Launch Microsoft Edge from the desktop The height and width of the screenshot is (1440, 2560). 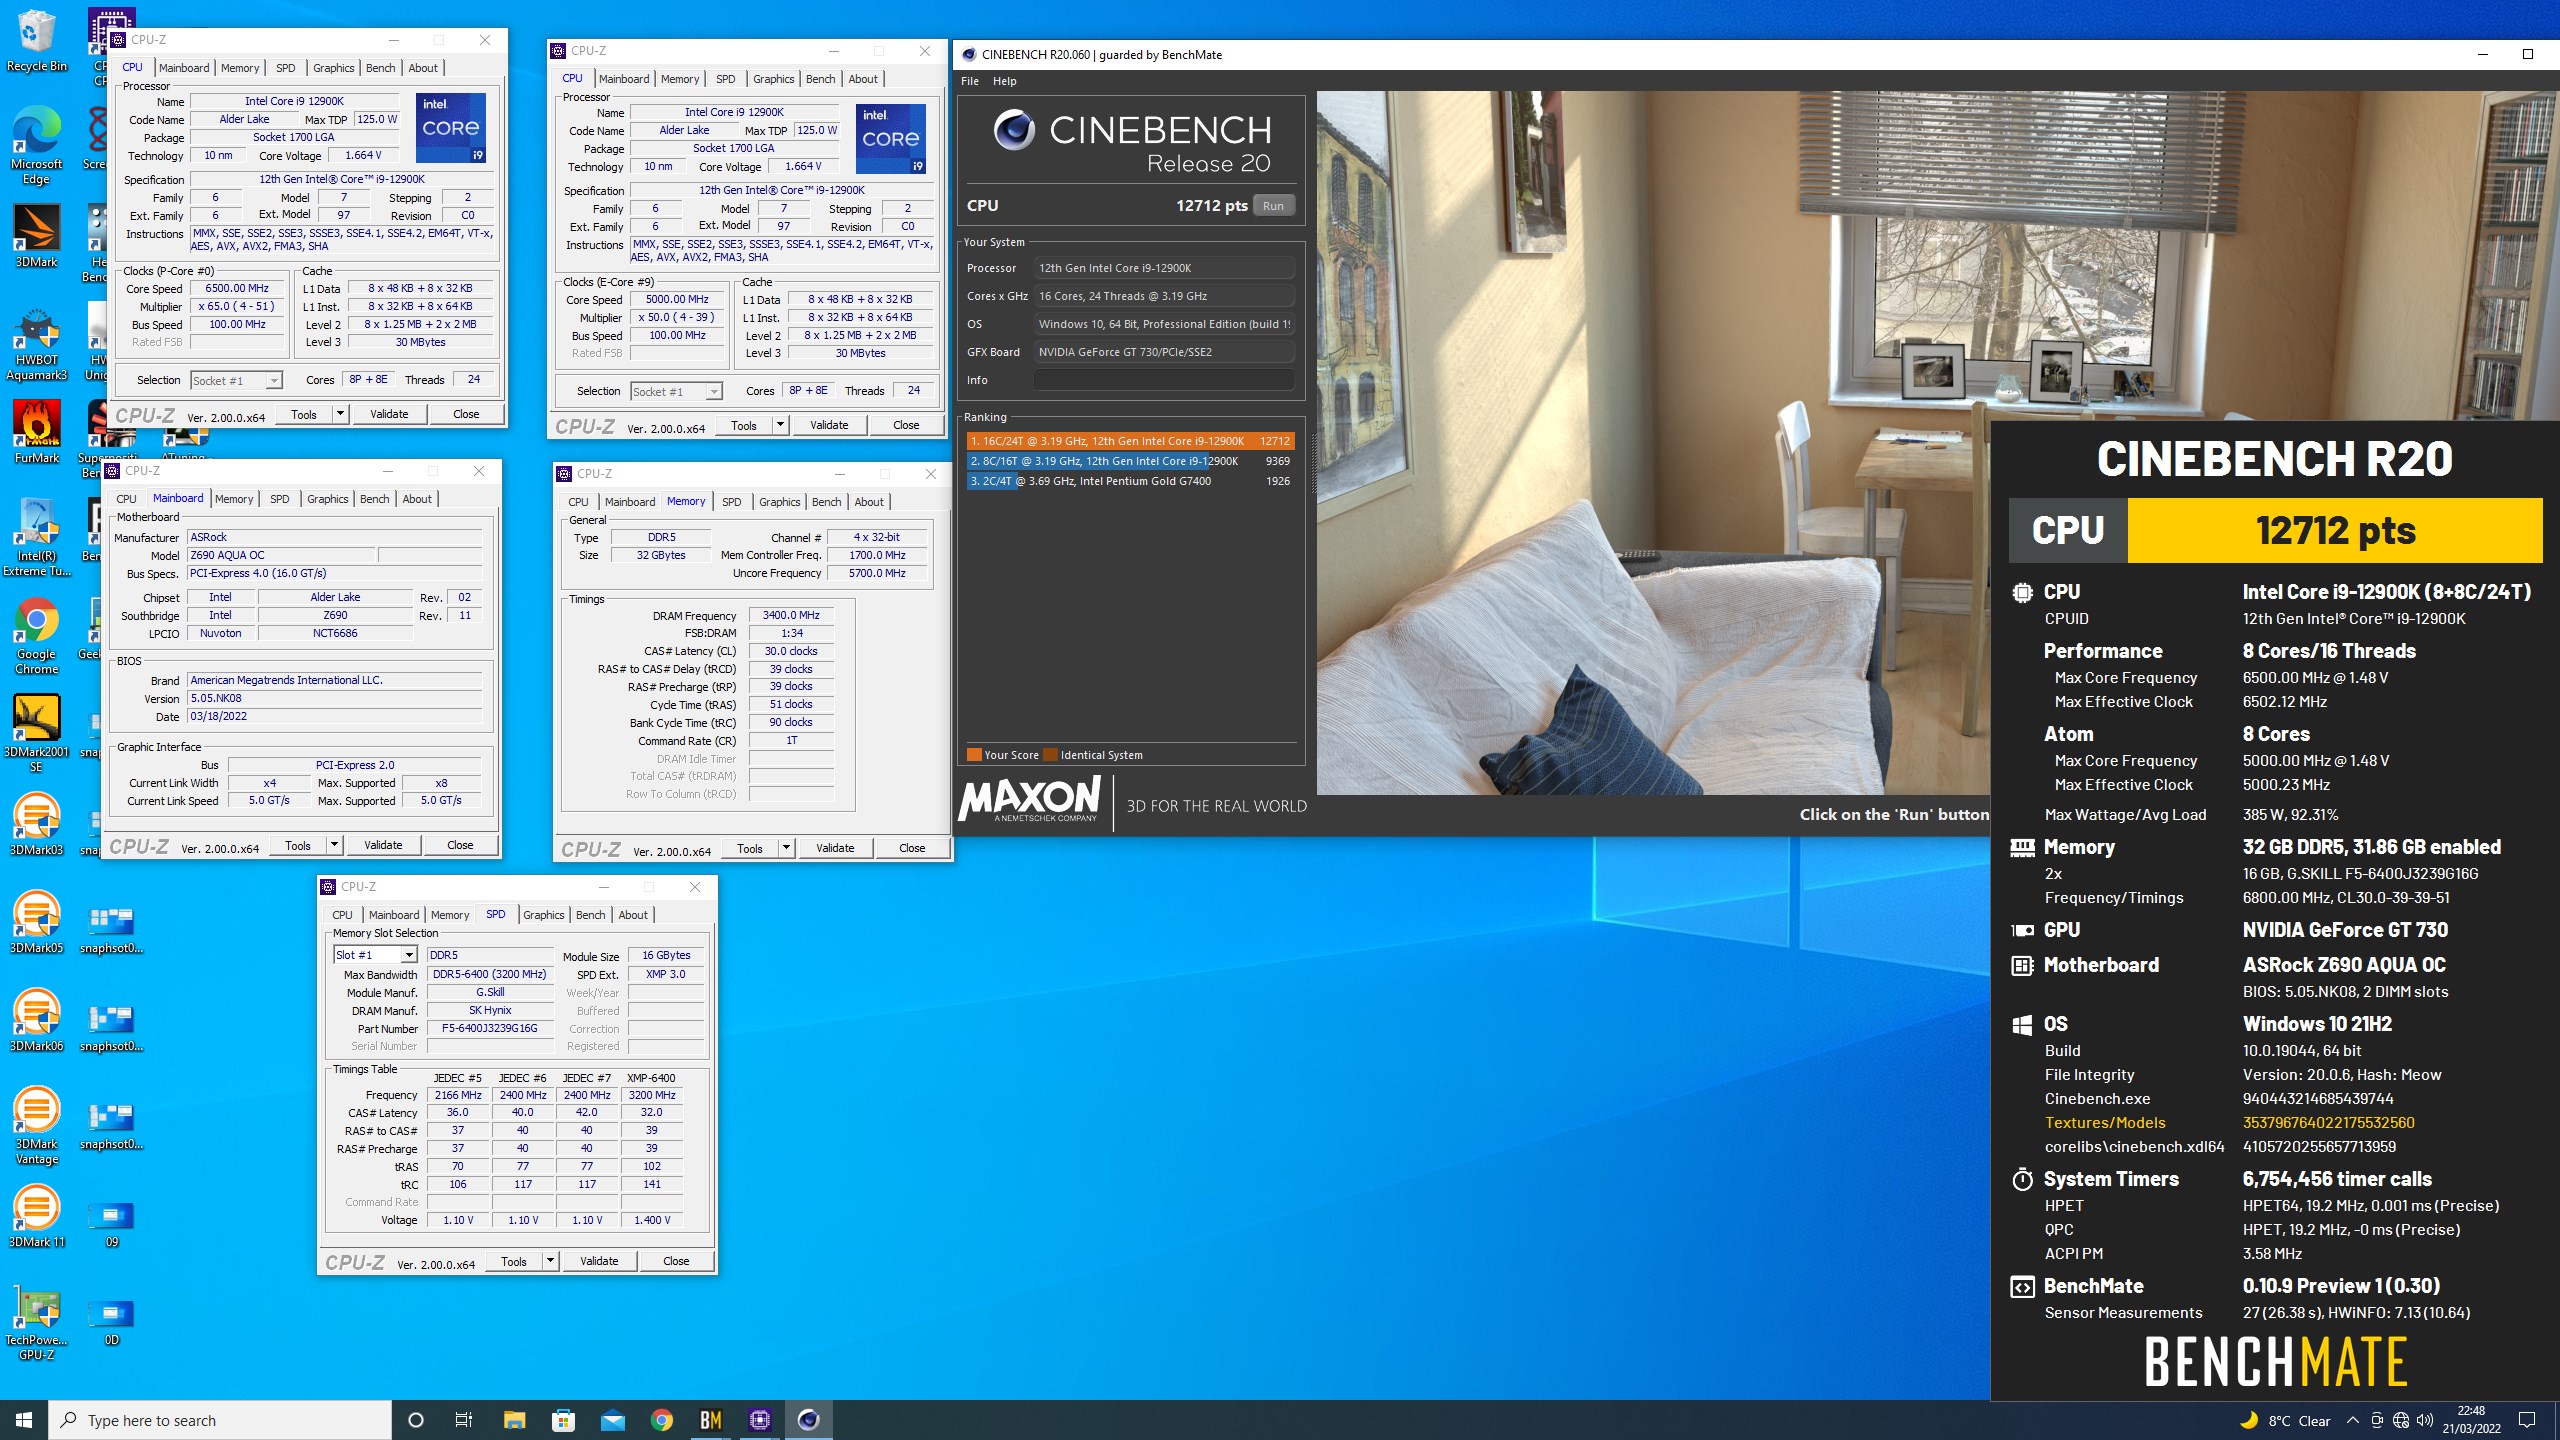click(x=36, y=146)
